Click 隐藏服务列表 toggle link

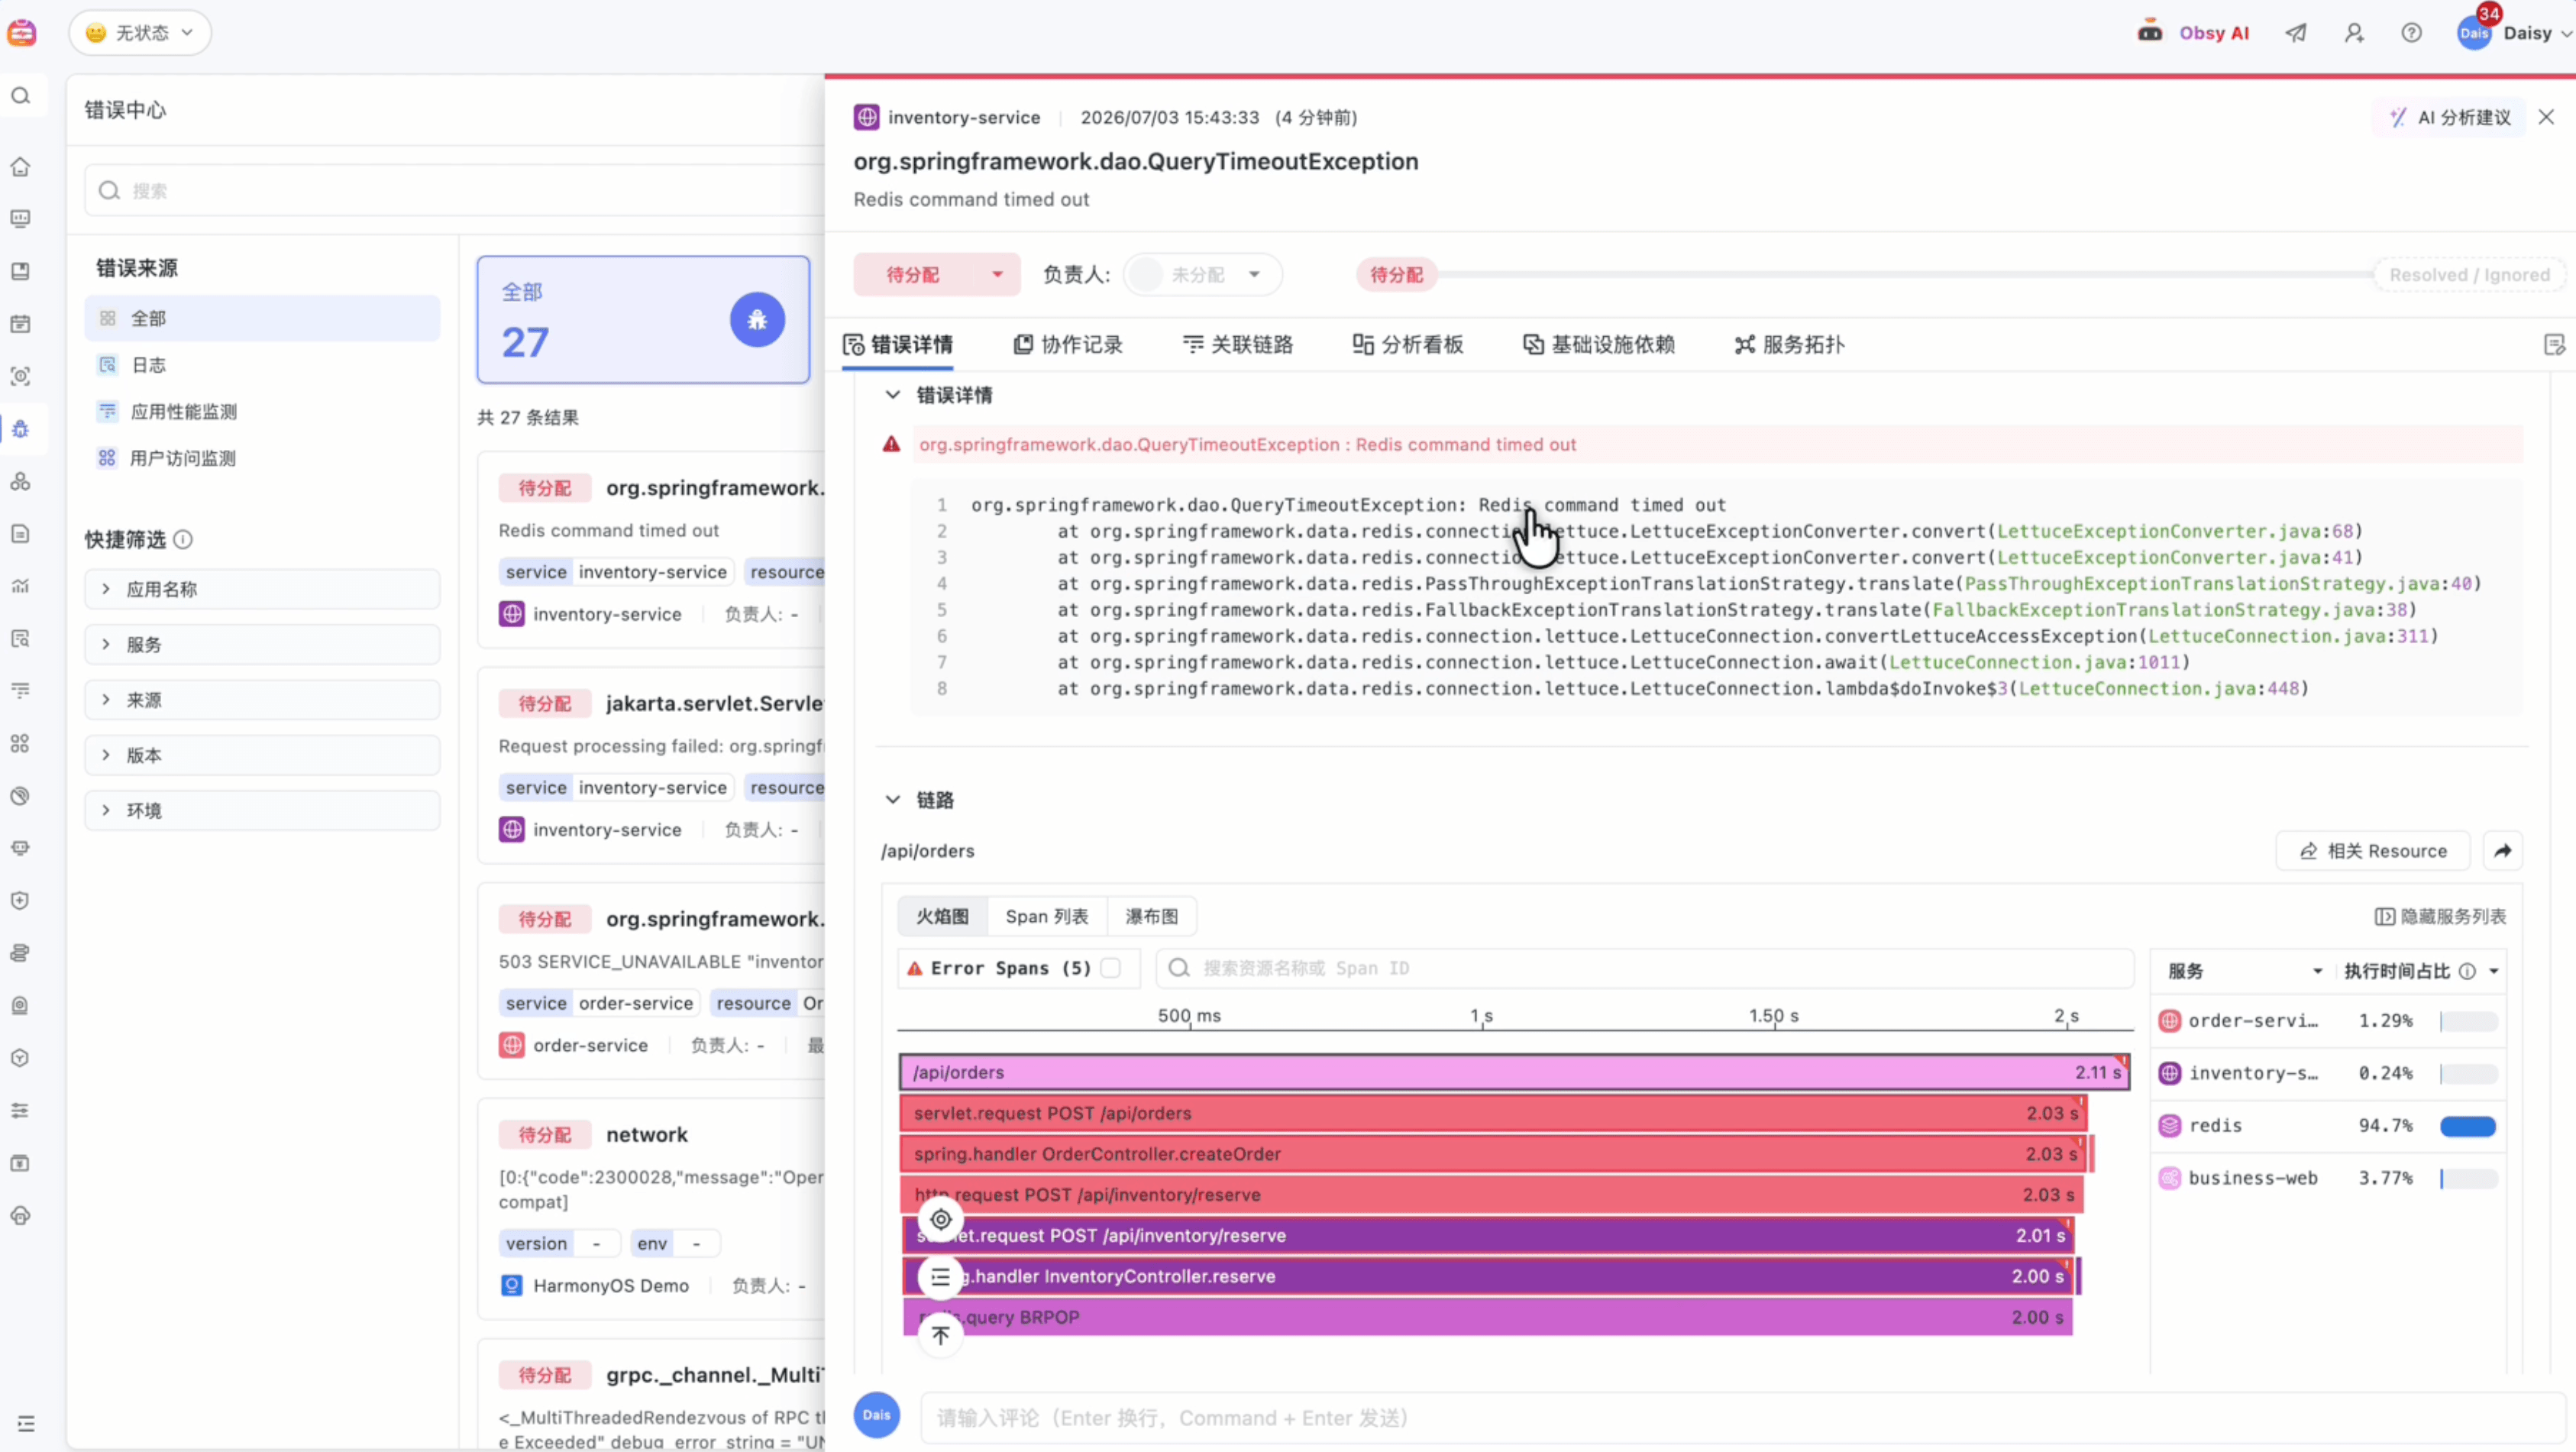(2440, 917)
